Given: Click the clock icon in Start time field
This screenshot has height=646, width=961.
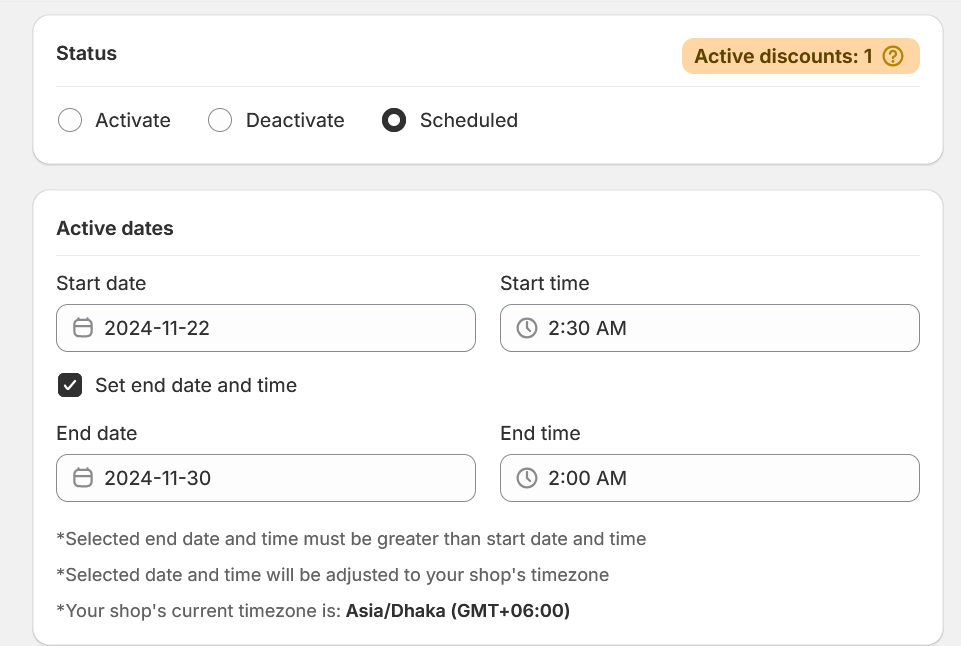Looking at the screenshot, I should pos(527,328).
